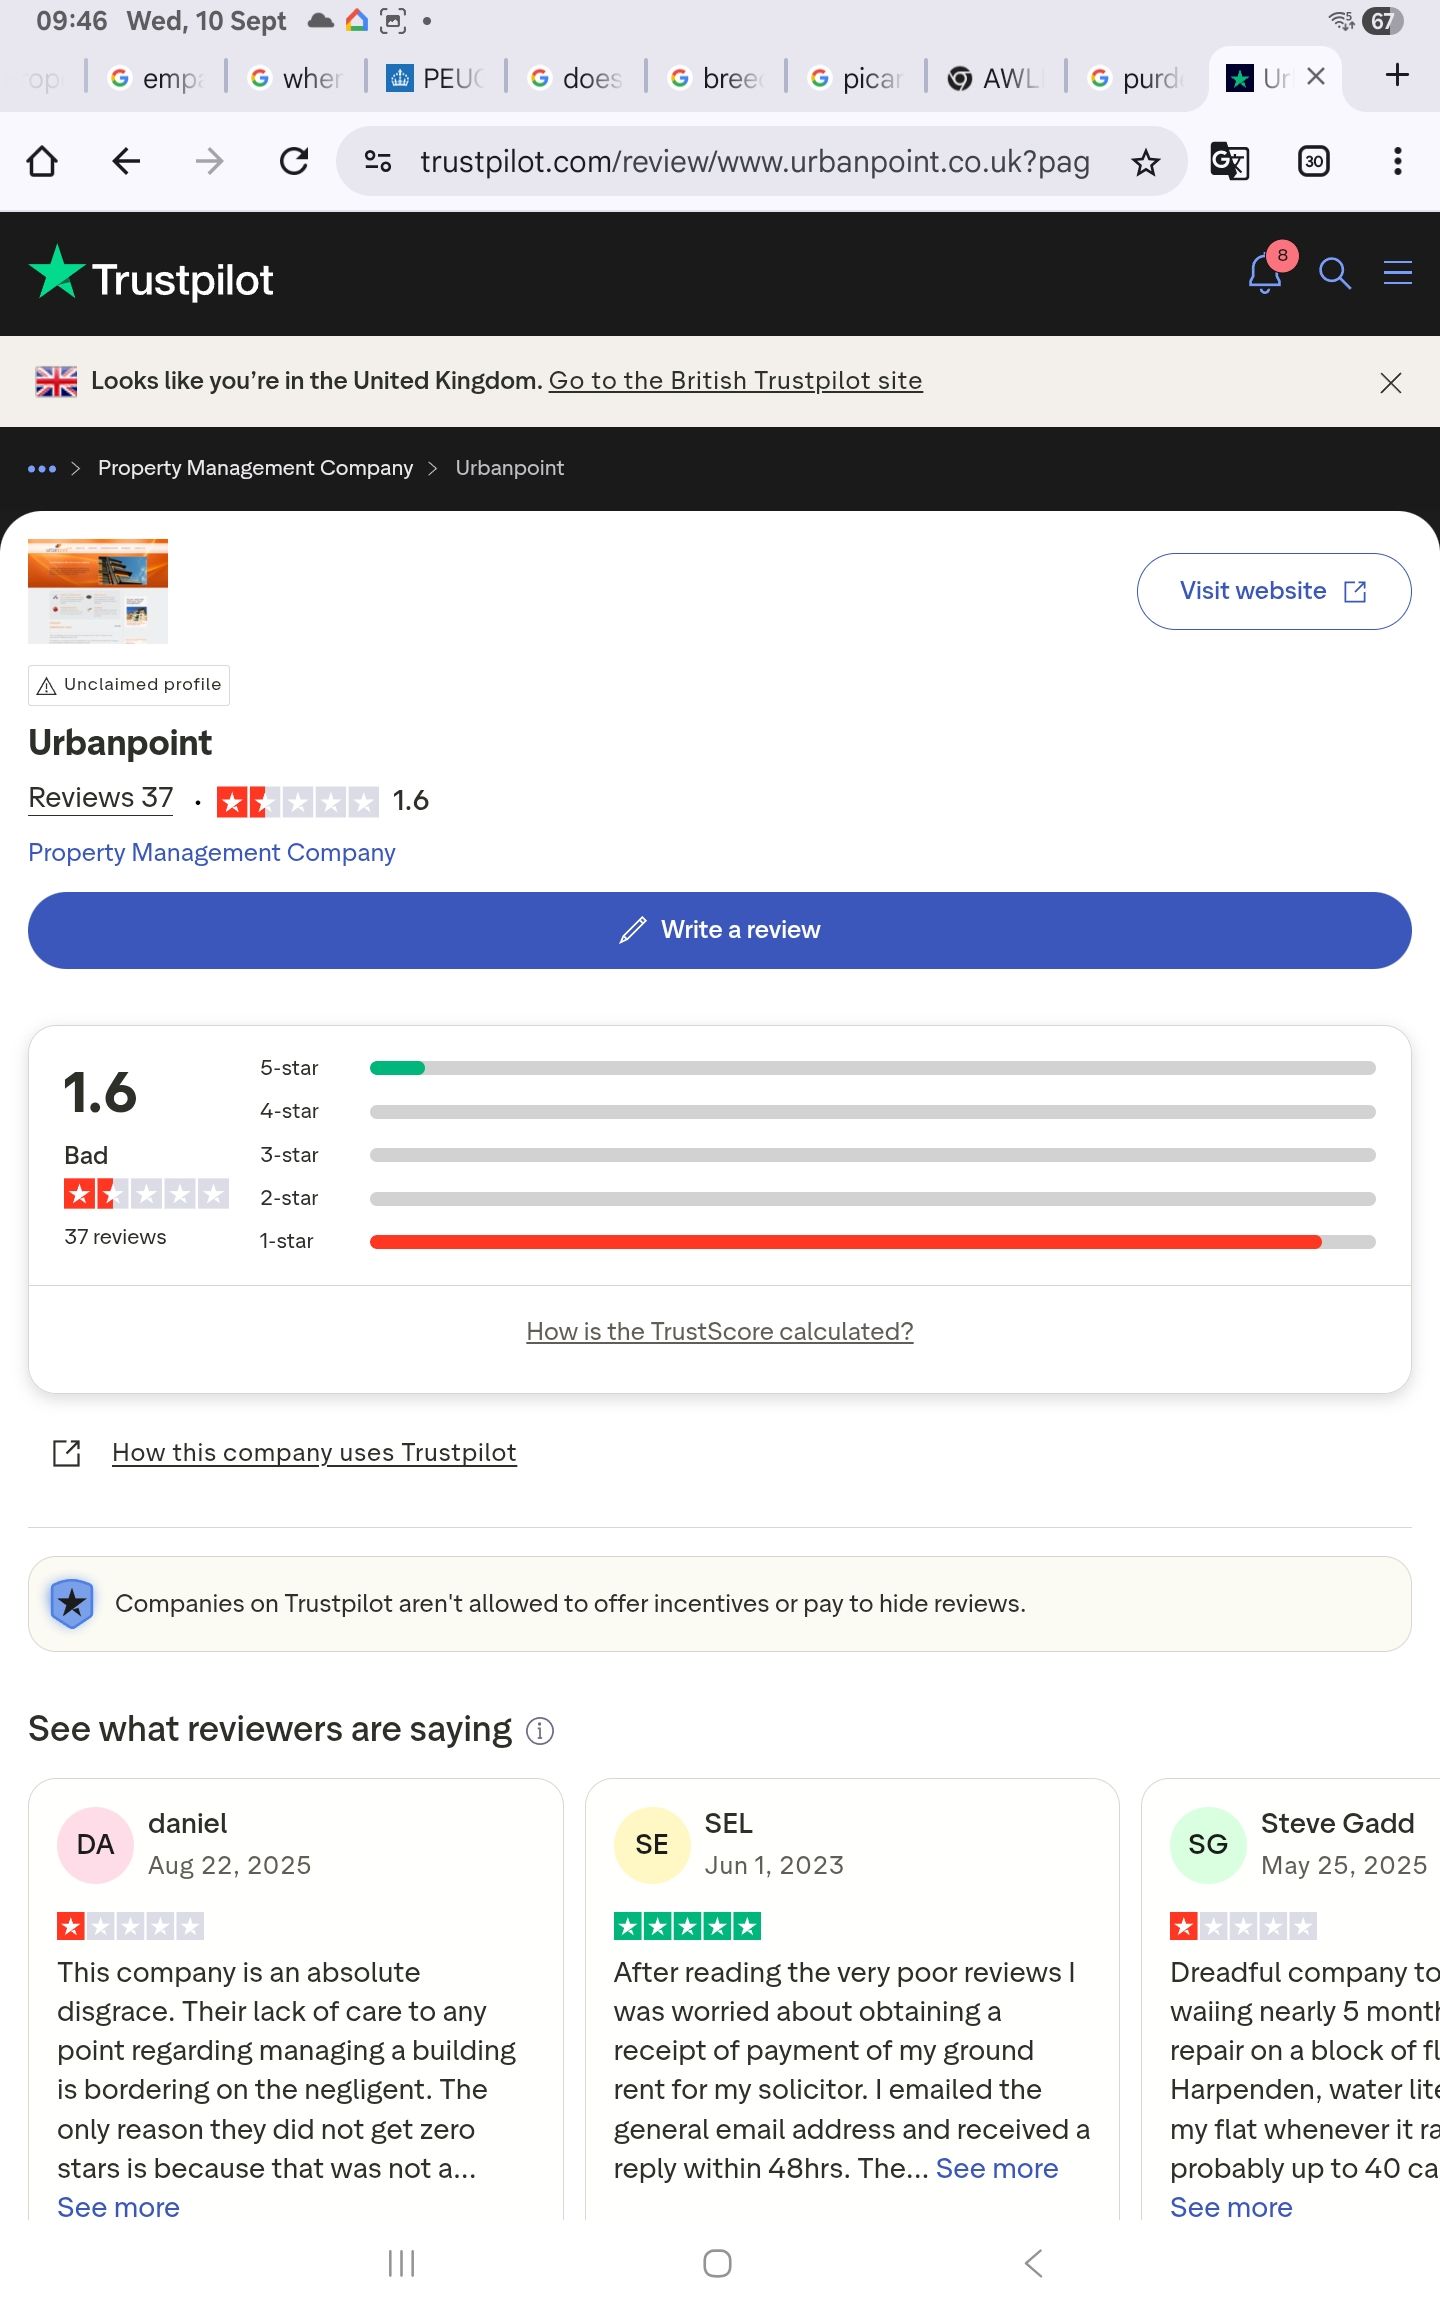Reload the page
Viewport: 1440px width, 2304px height.
pos(294,162)
